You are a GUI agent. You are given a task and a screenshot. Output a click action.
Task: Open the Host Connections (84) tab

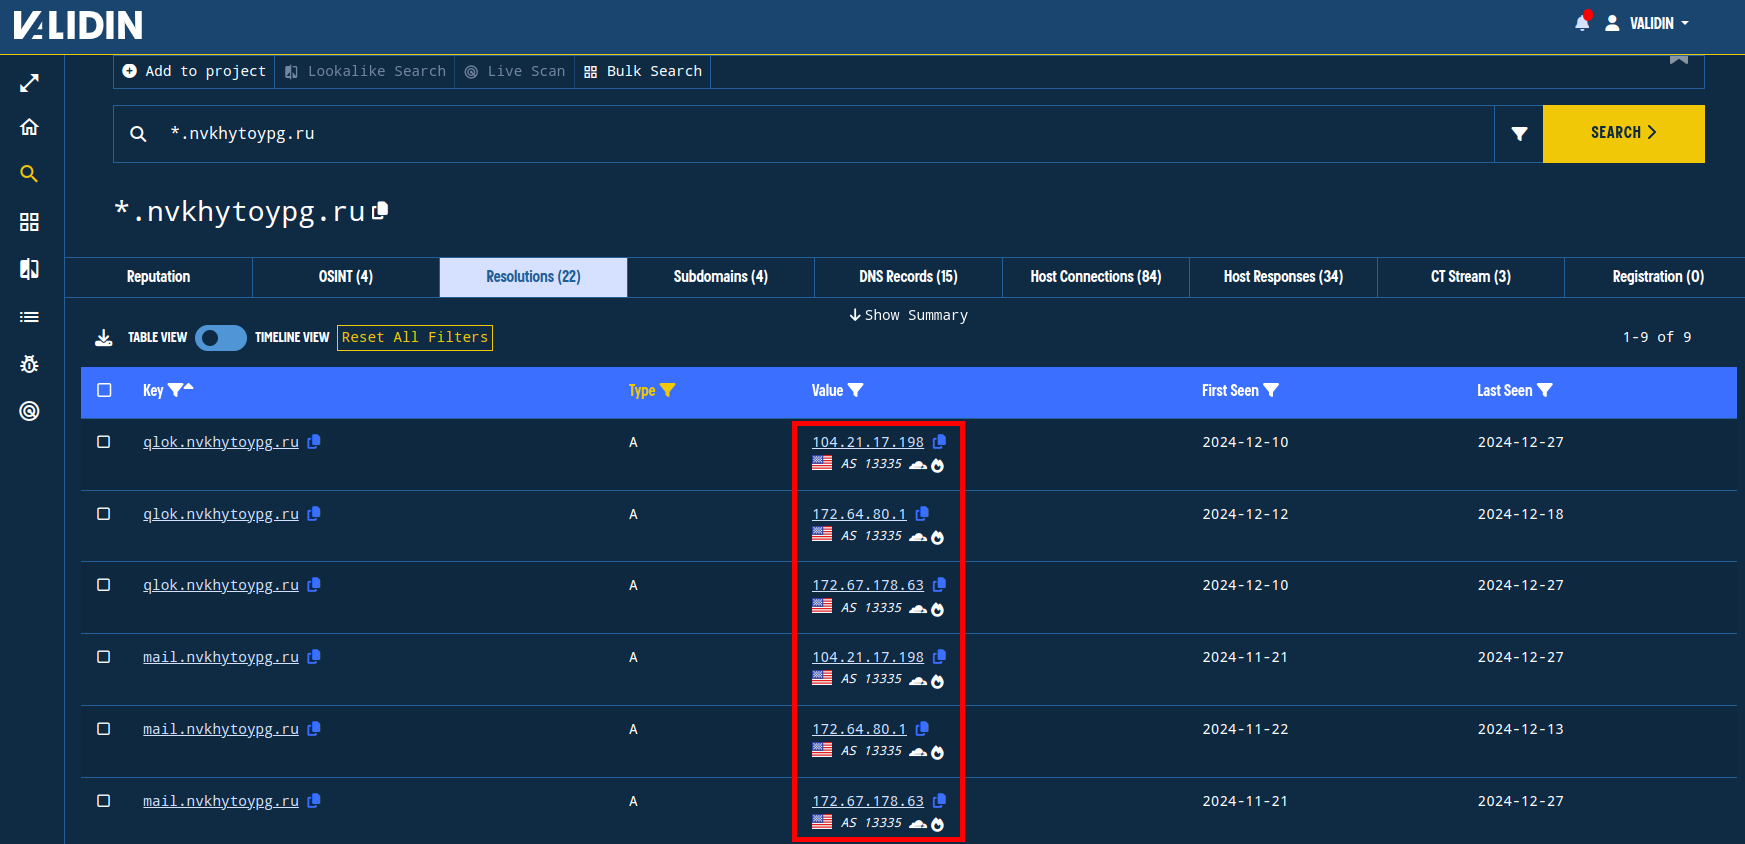[1096, 277]
